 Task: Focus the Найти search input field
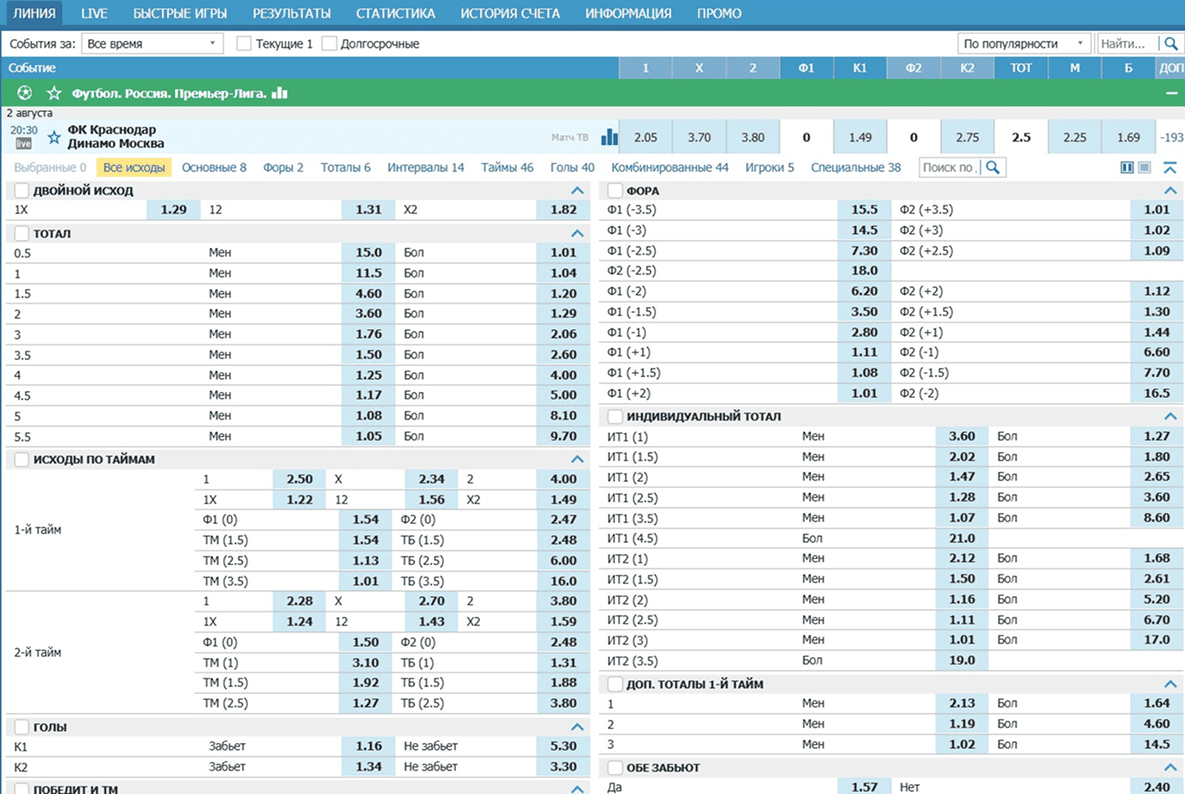click(1126, 44)
